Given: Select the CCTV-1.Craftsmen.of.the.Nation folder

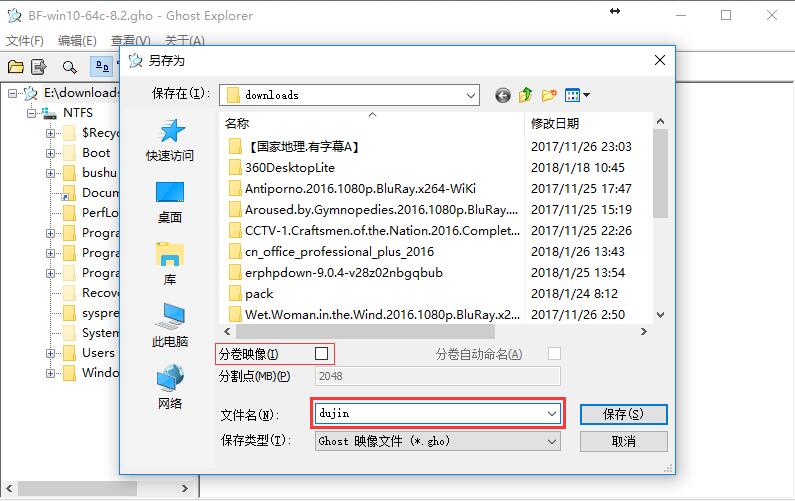Looking at the screenshot, I should coord(374,231).
